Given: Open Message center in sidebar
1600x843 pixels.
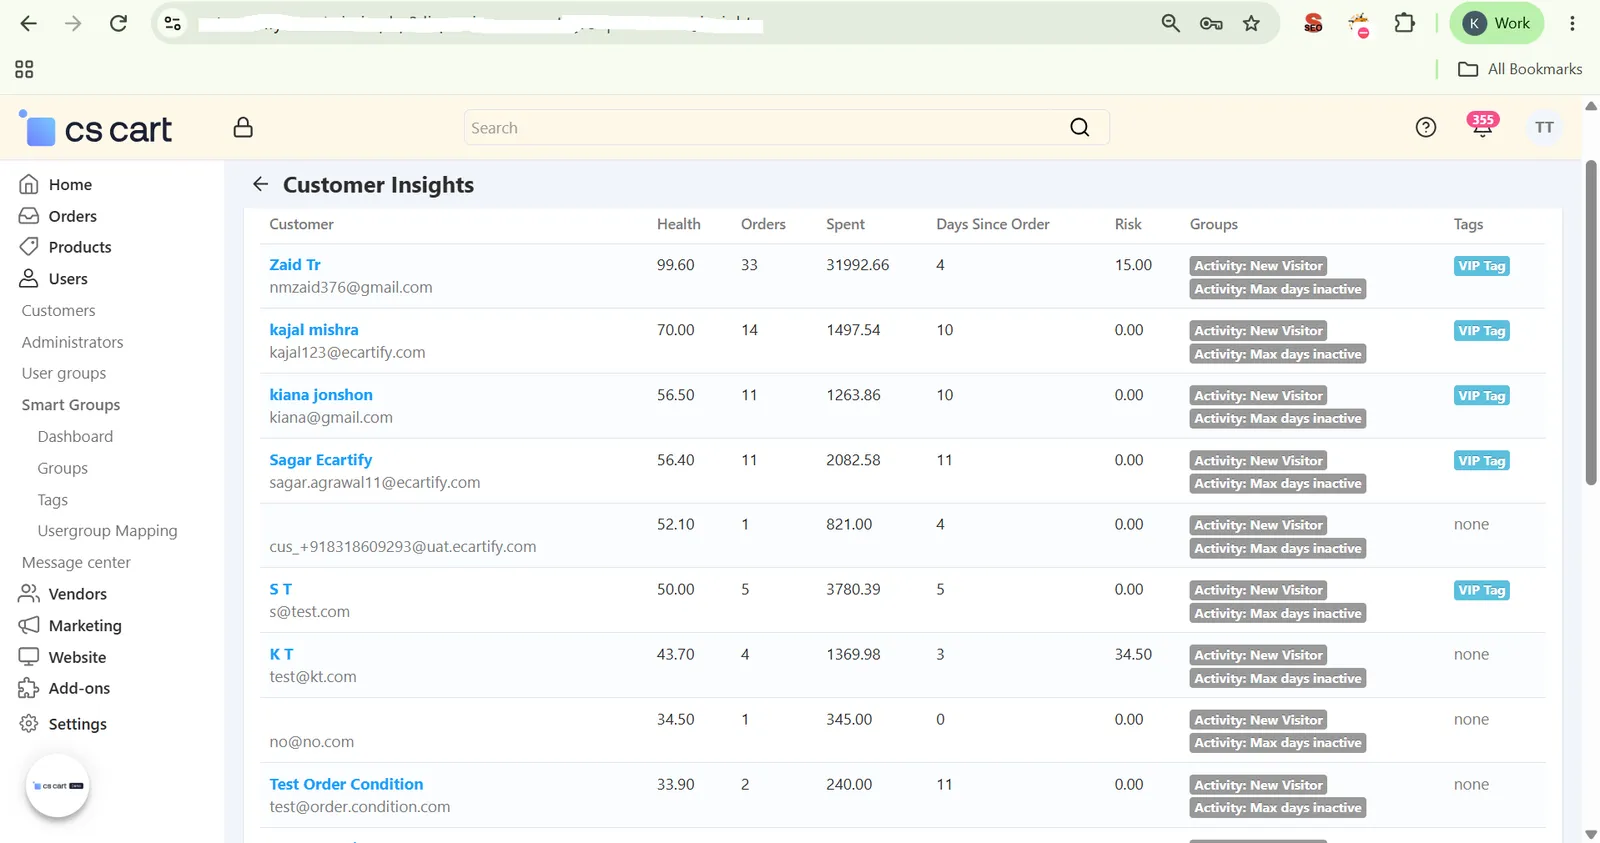Looking at the screenshot, I should click(76, 563).
